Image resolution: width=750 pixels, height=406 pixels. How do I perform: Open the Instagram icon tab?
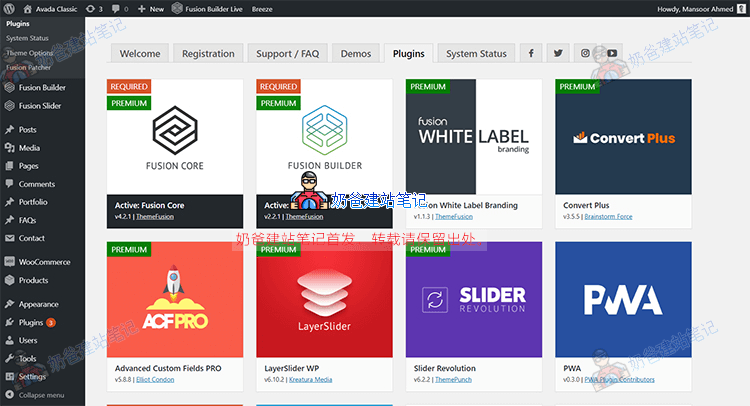pyautogui.click(x=585, y=53)
